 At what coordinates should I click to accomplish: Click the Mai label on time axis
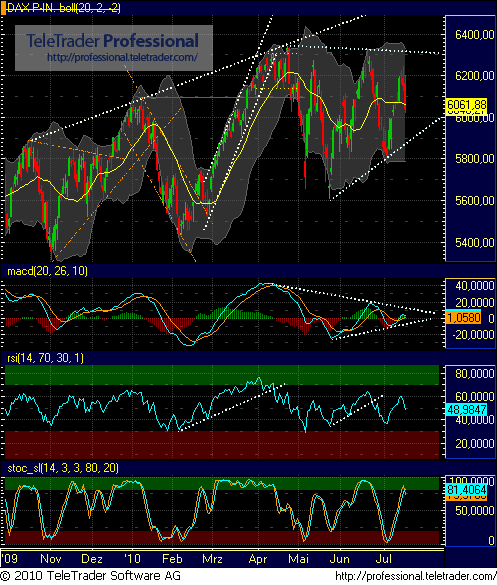(x=298, y=559)
